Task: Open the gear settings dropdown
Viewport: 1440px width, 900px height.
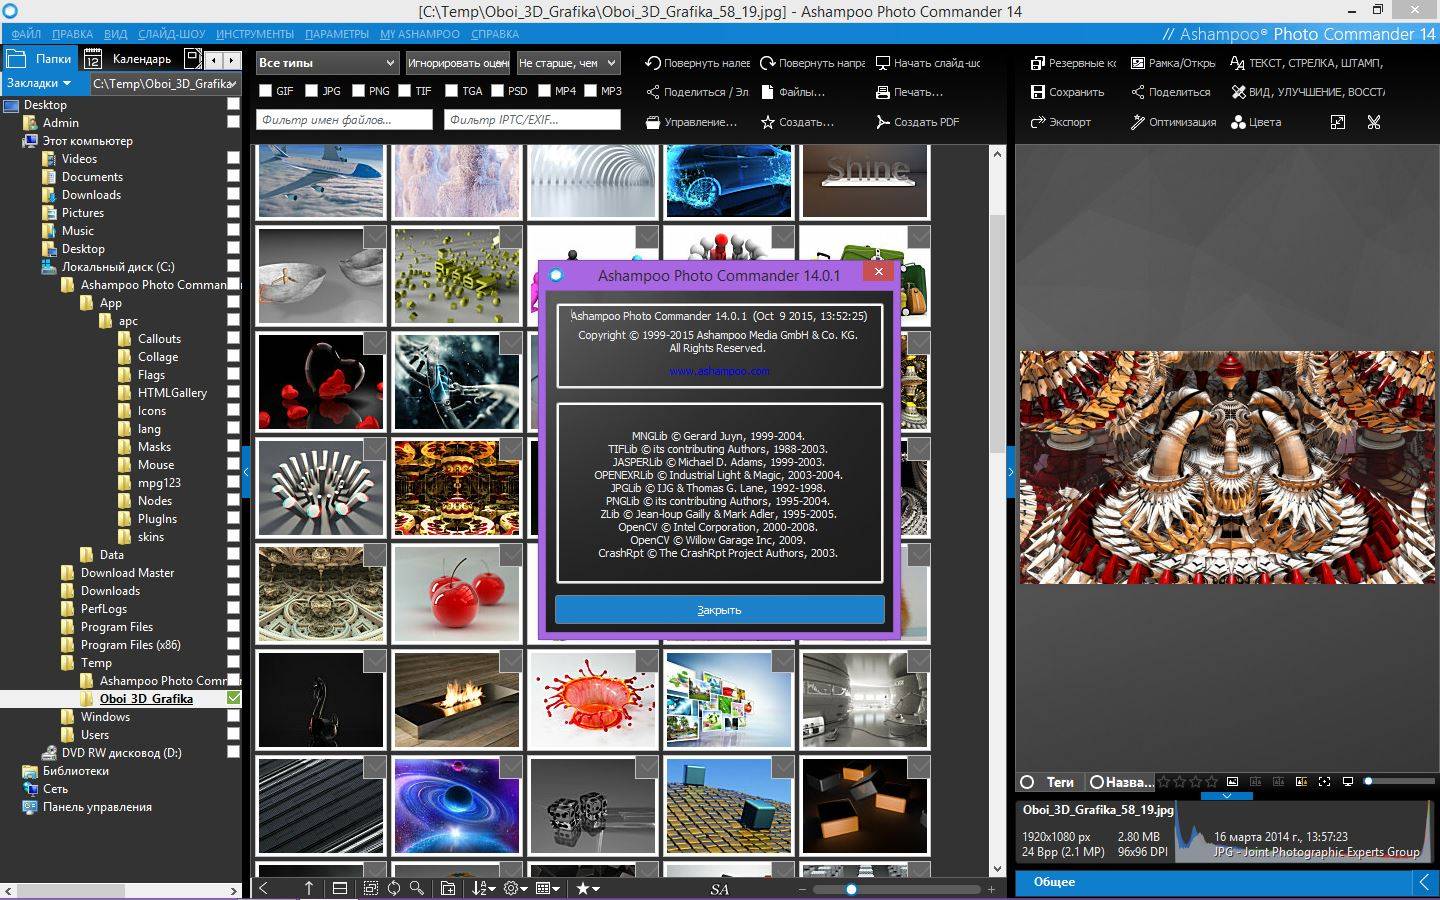Action: click(516, 888)
